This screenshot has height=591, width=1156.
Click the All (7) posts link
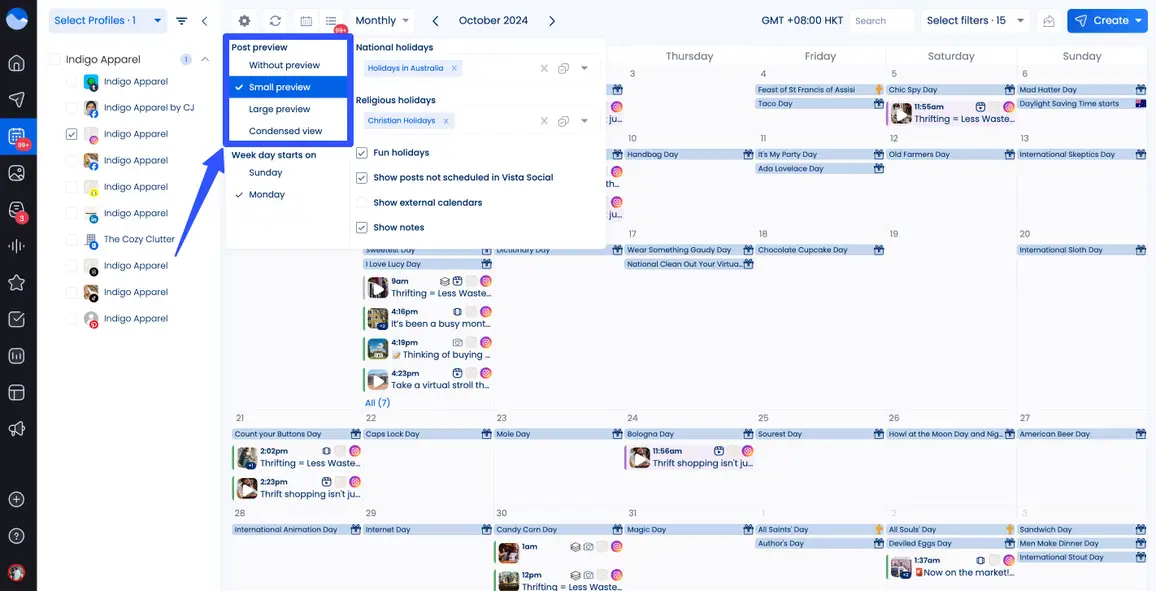coord(377,403)
